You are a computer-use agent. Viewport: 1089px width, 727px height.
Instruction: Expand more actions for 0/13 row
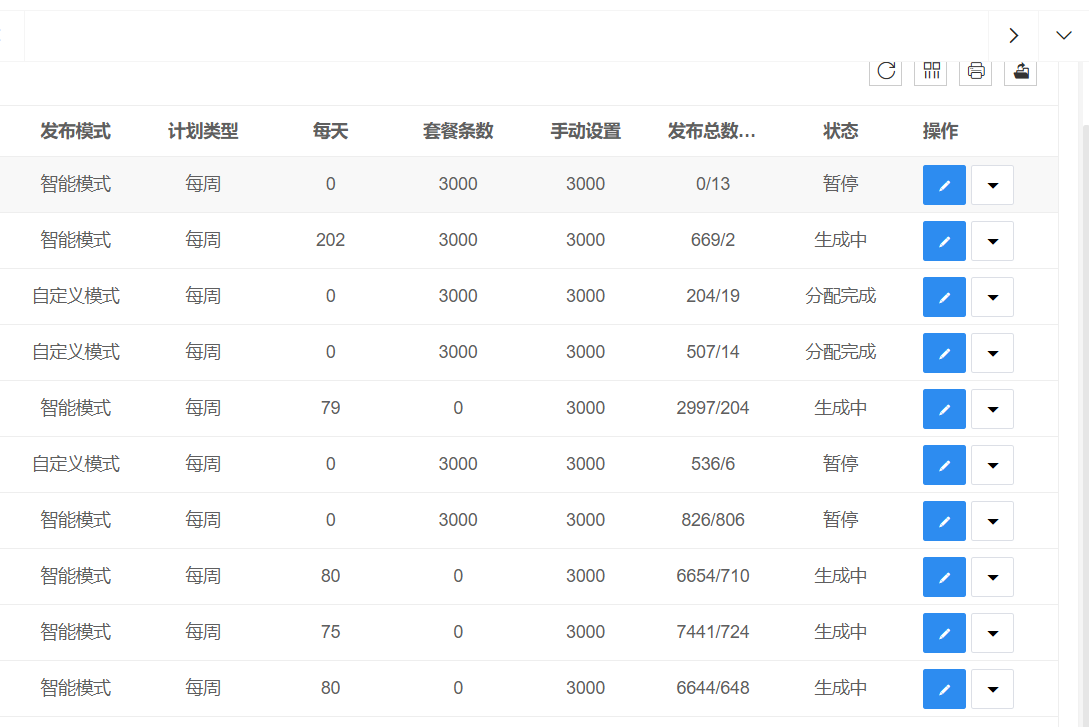point(992,185)
